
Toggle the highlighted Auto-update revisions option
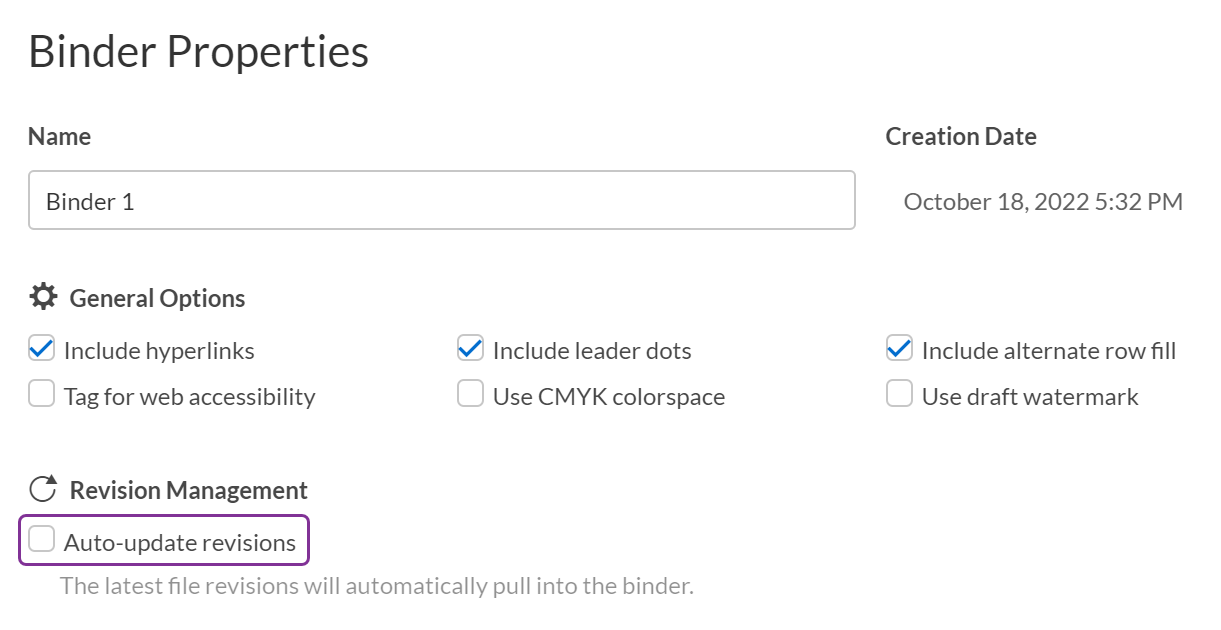(41, 539)
